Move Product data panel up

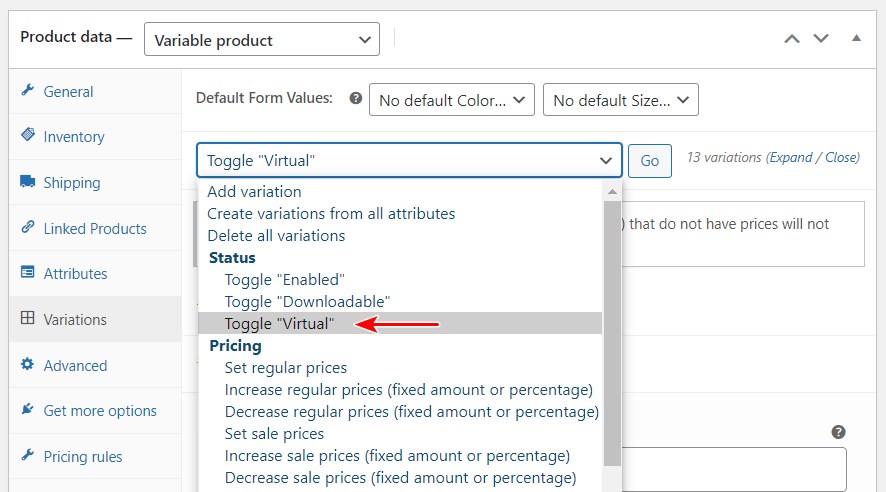pyautogui.click(x=792, y=39)
